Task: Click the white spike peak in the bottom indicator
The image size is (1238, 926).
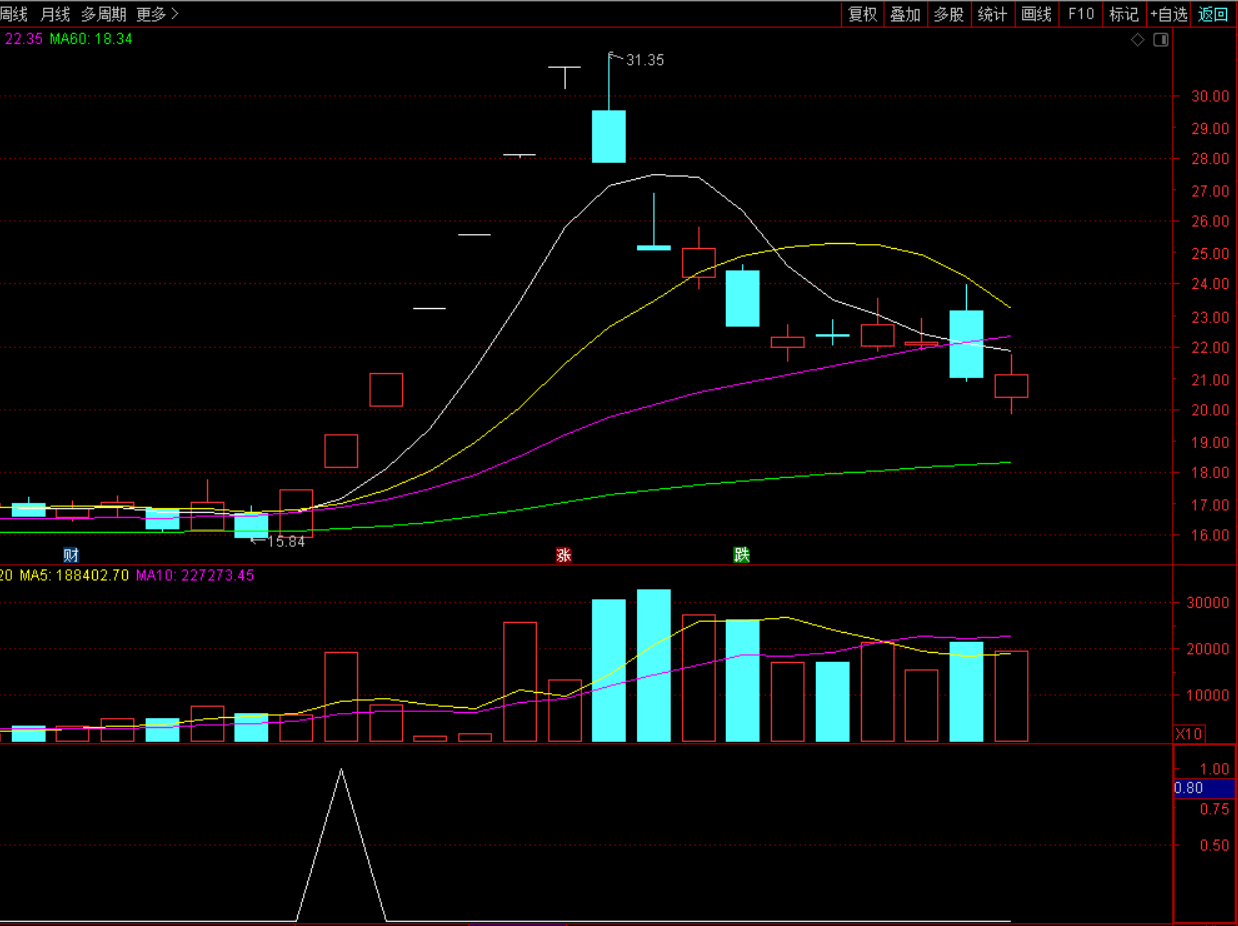Action: point(341,770)
